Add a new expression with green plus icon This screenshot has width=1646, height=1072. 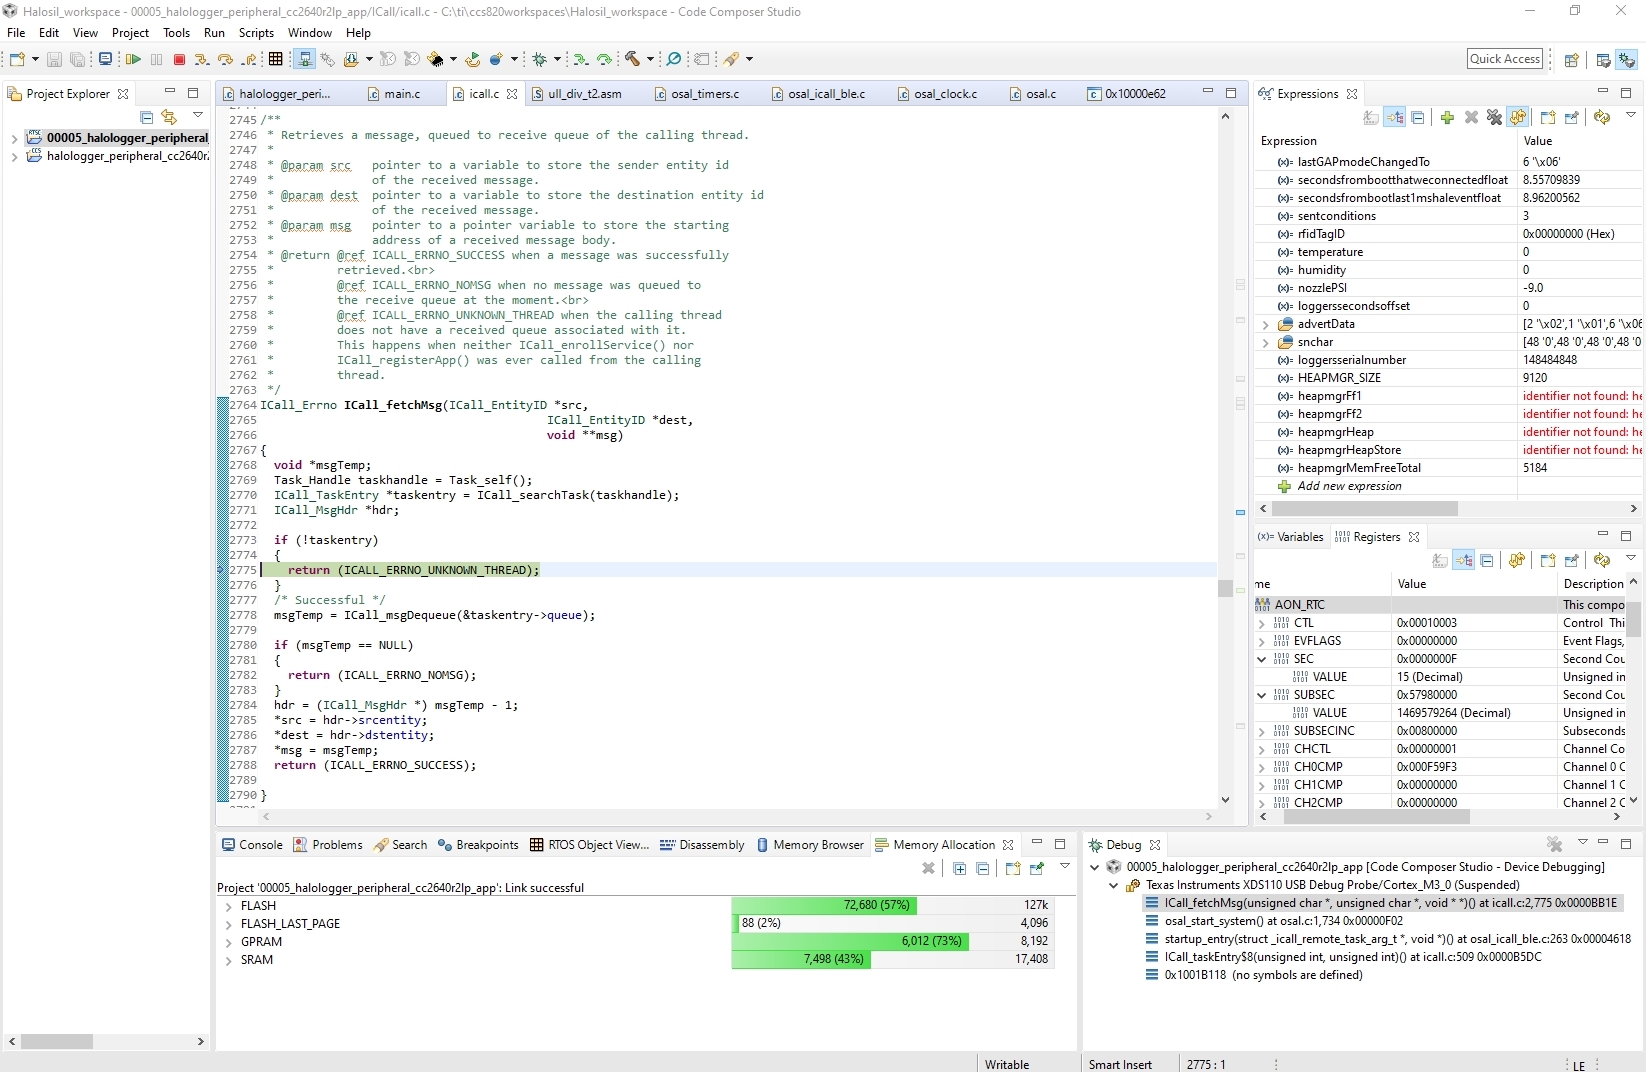(x=1447, y=118)
